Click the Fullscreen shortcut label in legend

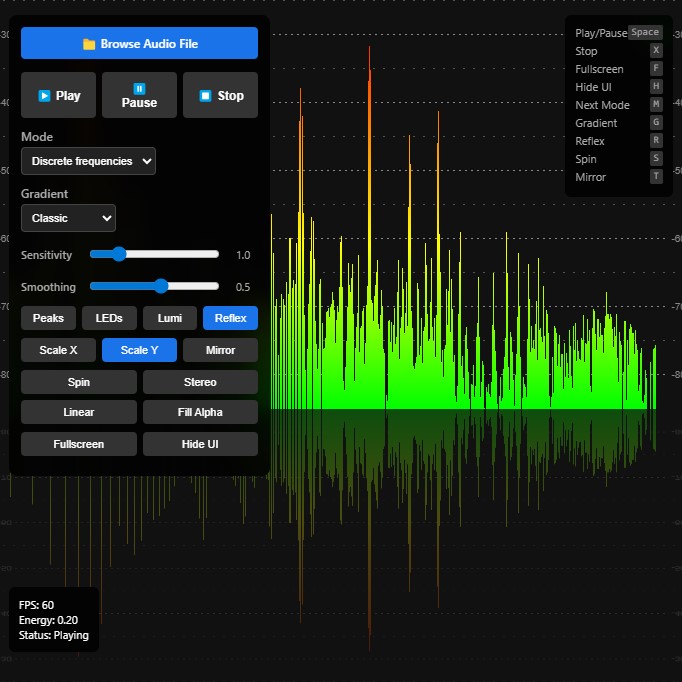point(599,69)
